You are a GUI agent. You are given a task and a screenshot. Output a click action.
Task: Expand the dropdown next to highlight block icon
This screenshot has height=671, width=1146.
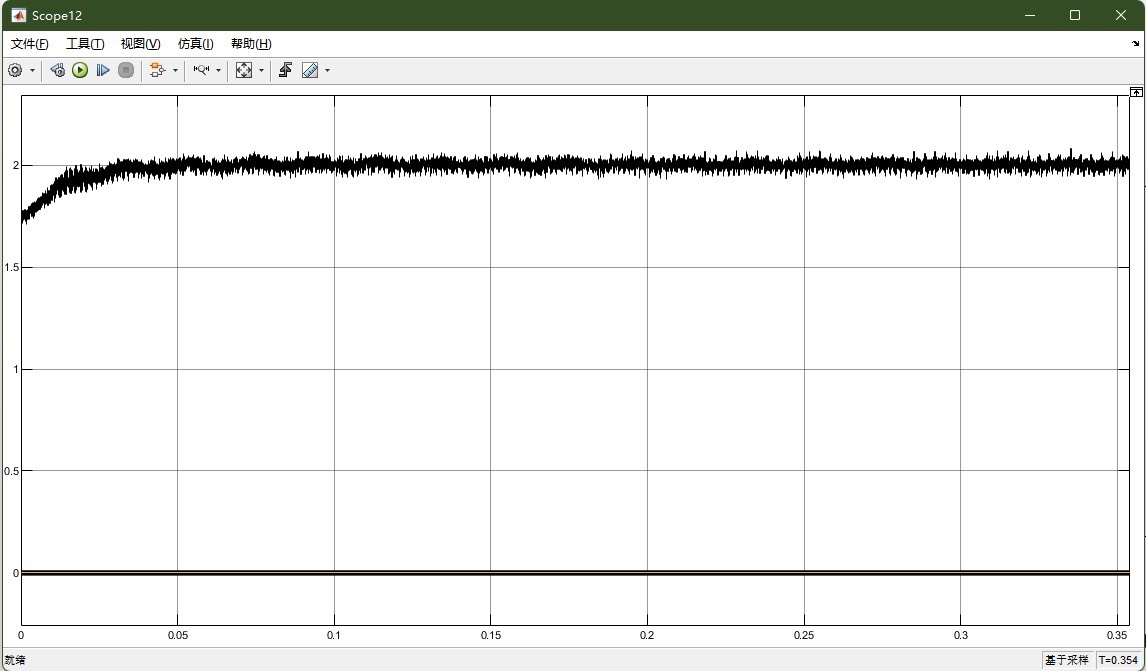coord(175,71)
